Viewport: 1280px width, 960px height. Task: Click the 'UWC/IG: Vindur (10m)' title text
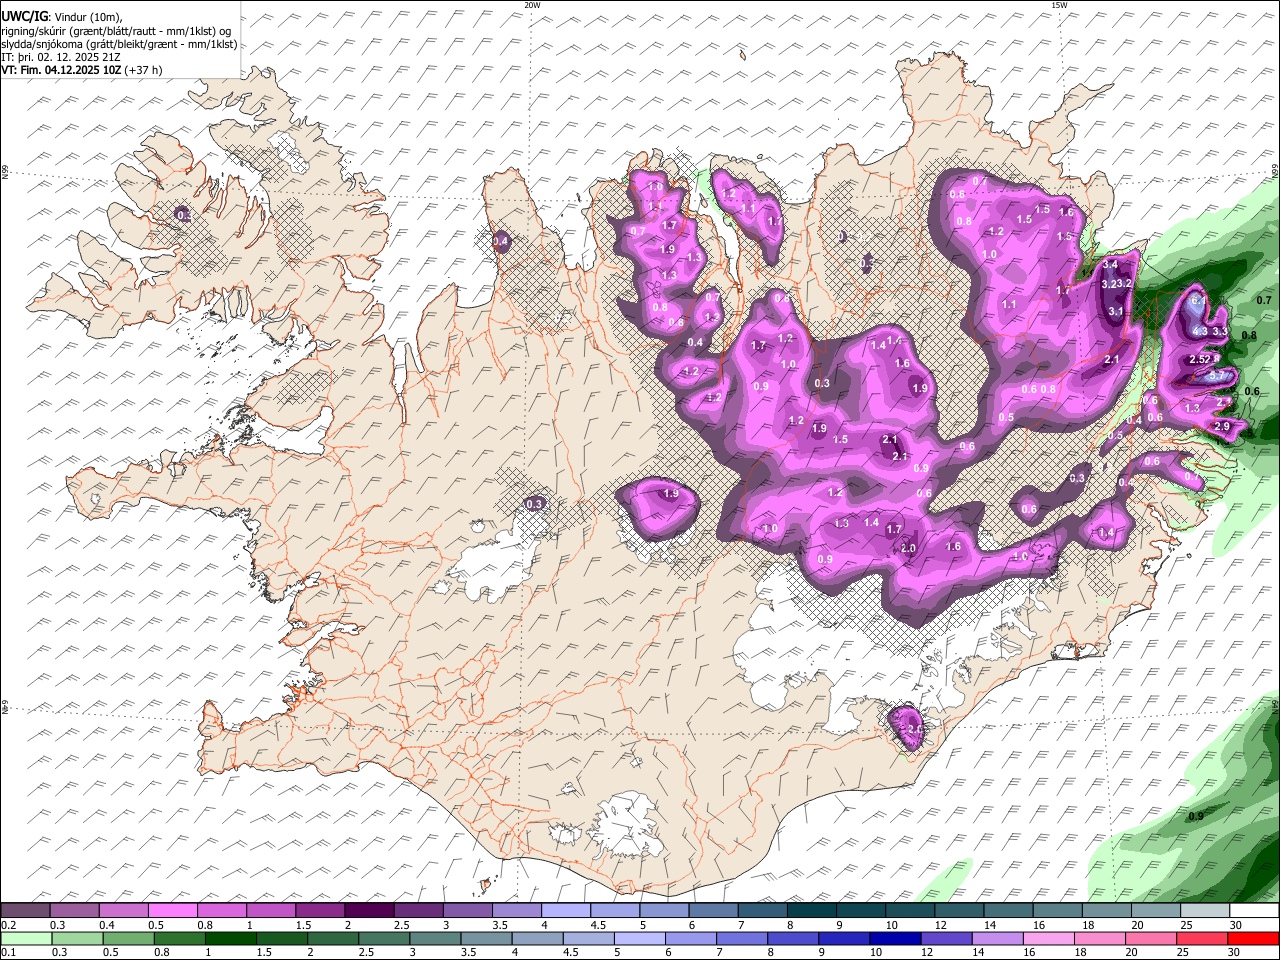pyautogui.click(x=62, y=17)
